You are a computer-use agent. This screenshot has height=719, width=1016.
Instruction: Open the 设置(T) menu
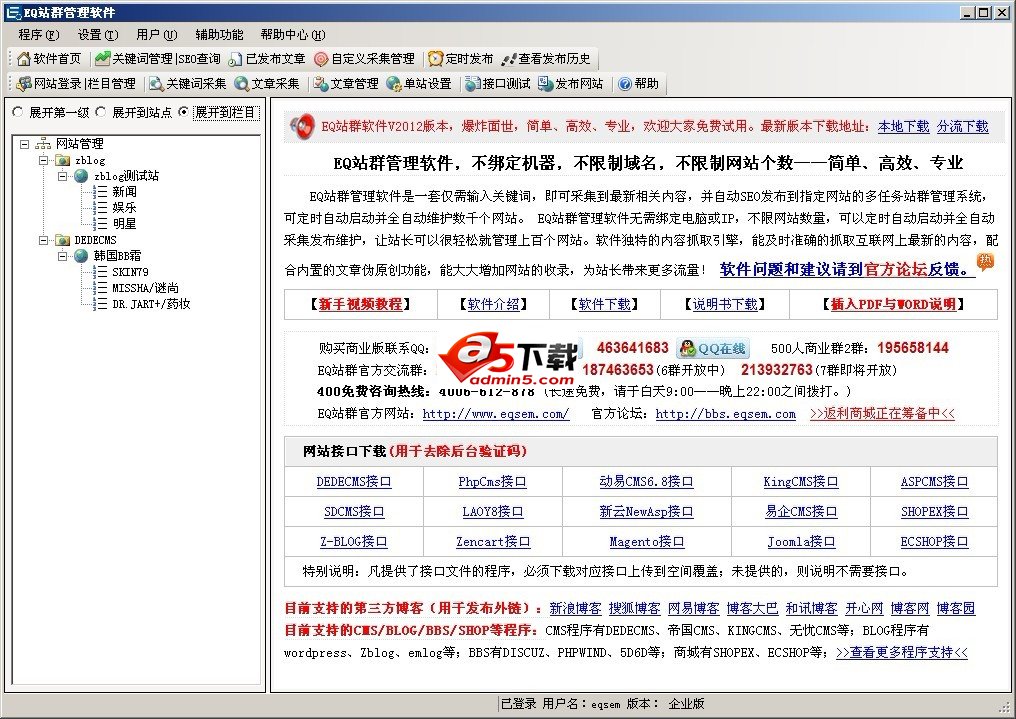point(98,34)
